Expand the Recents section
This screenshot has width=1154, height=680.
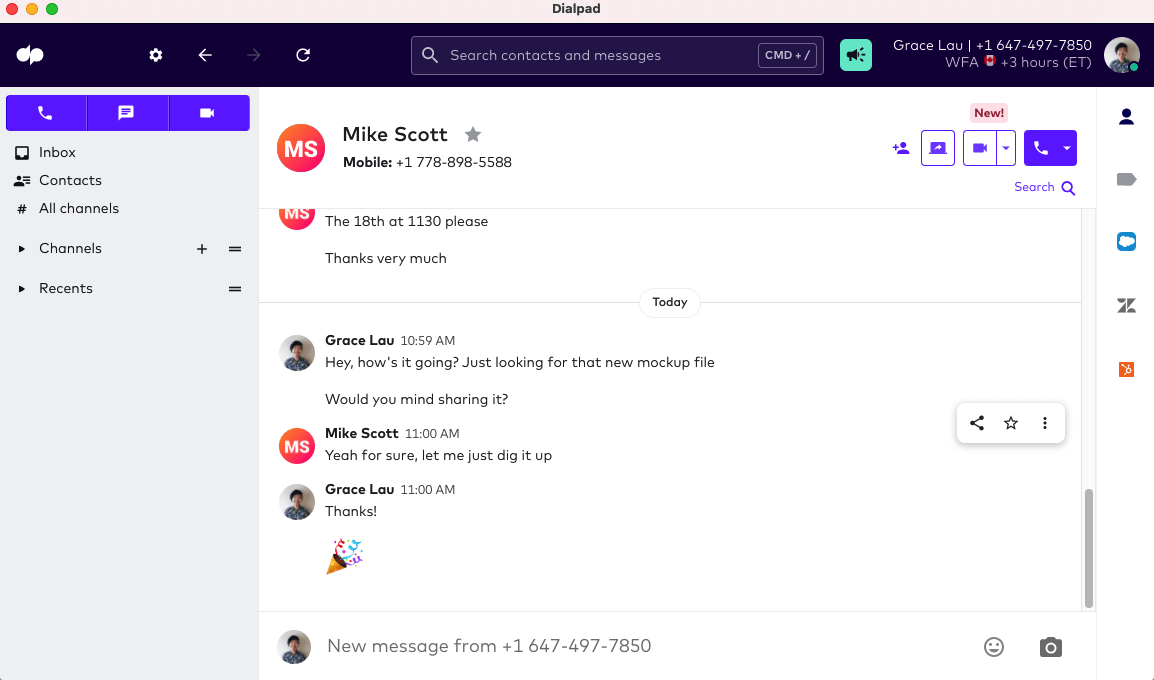[21, 288]
